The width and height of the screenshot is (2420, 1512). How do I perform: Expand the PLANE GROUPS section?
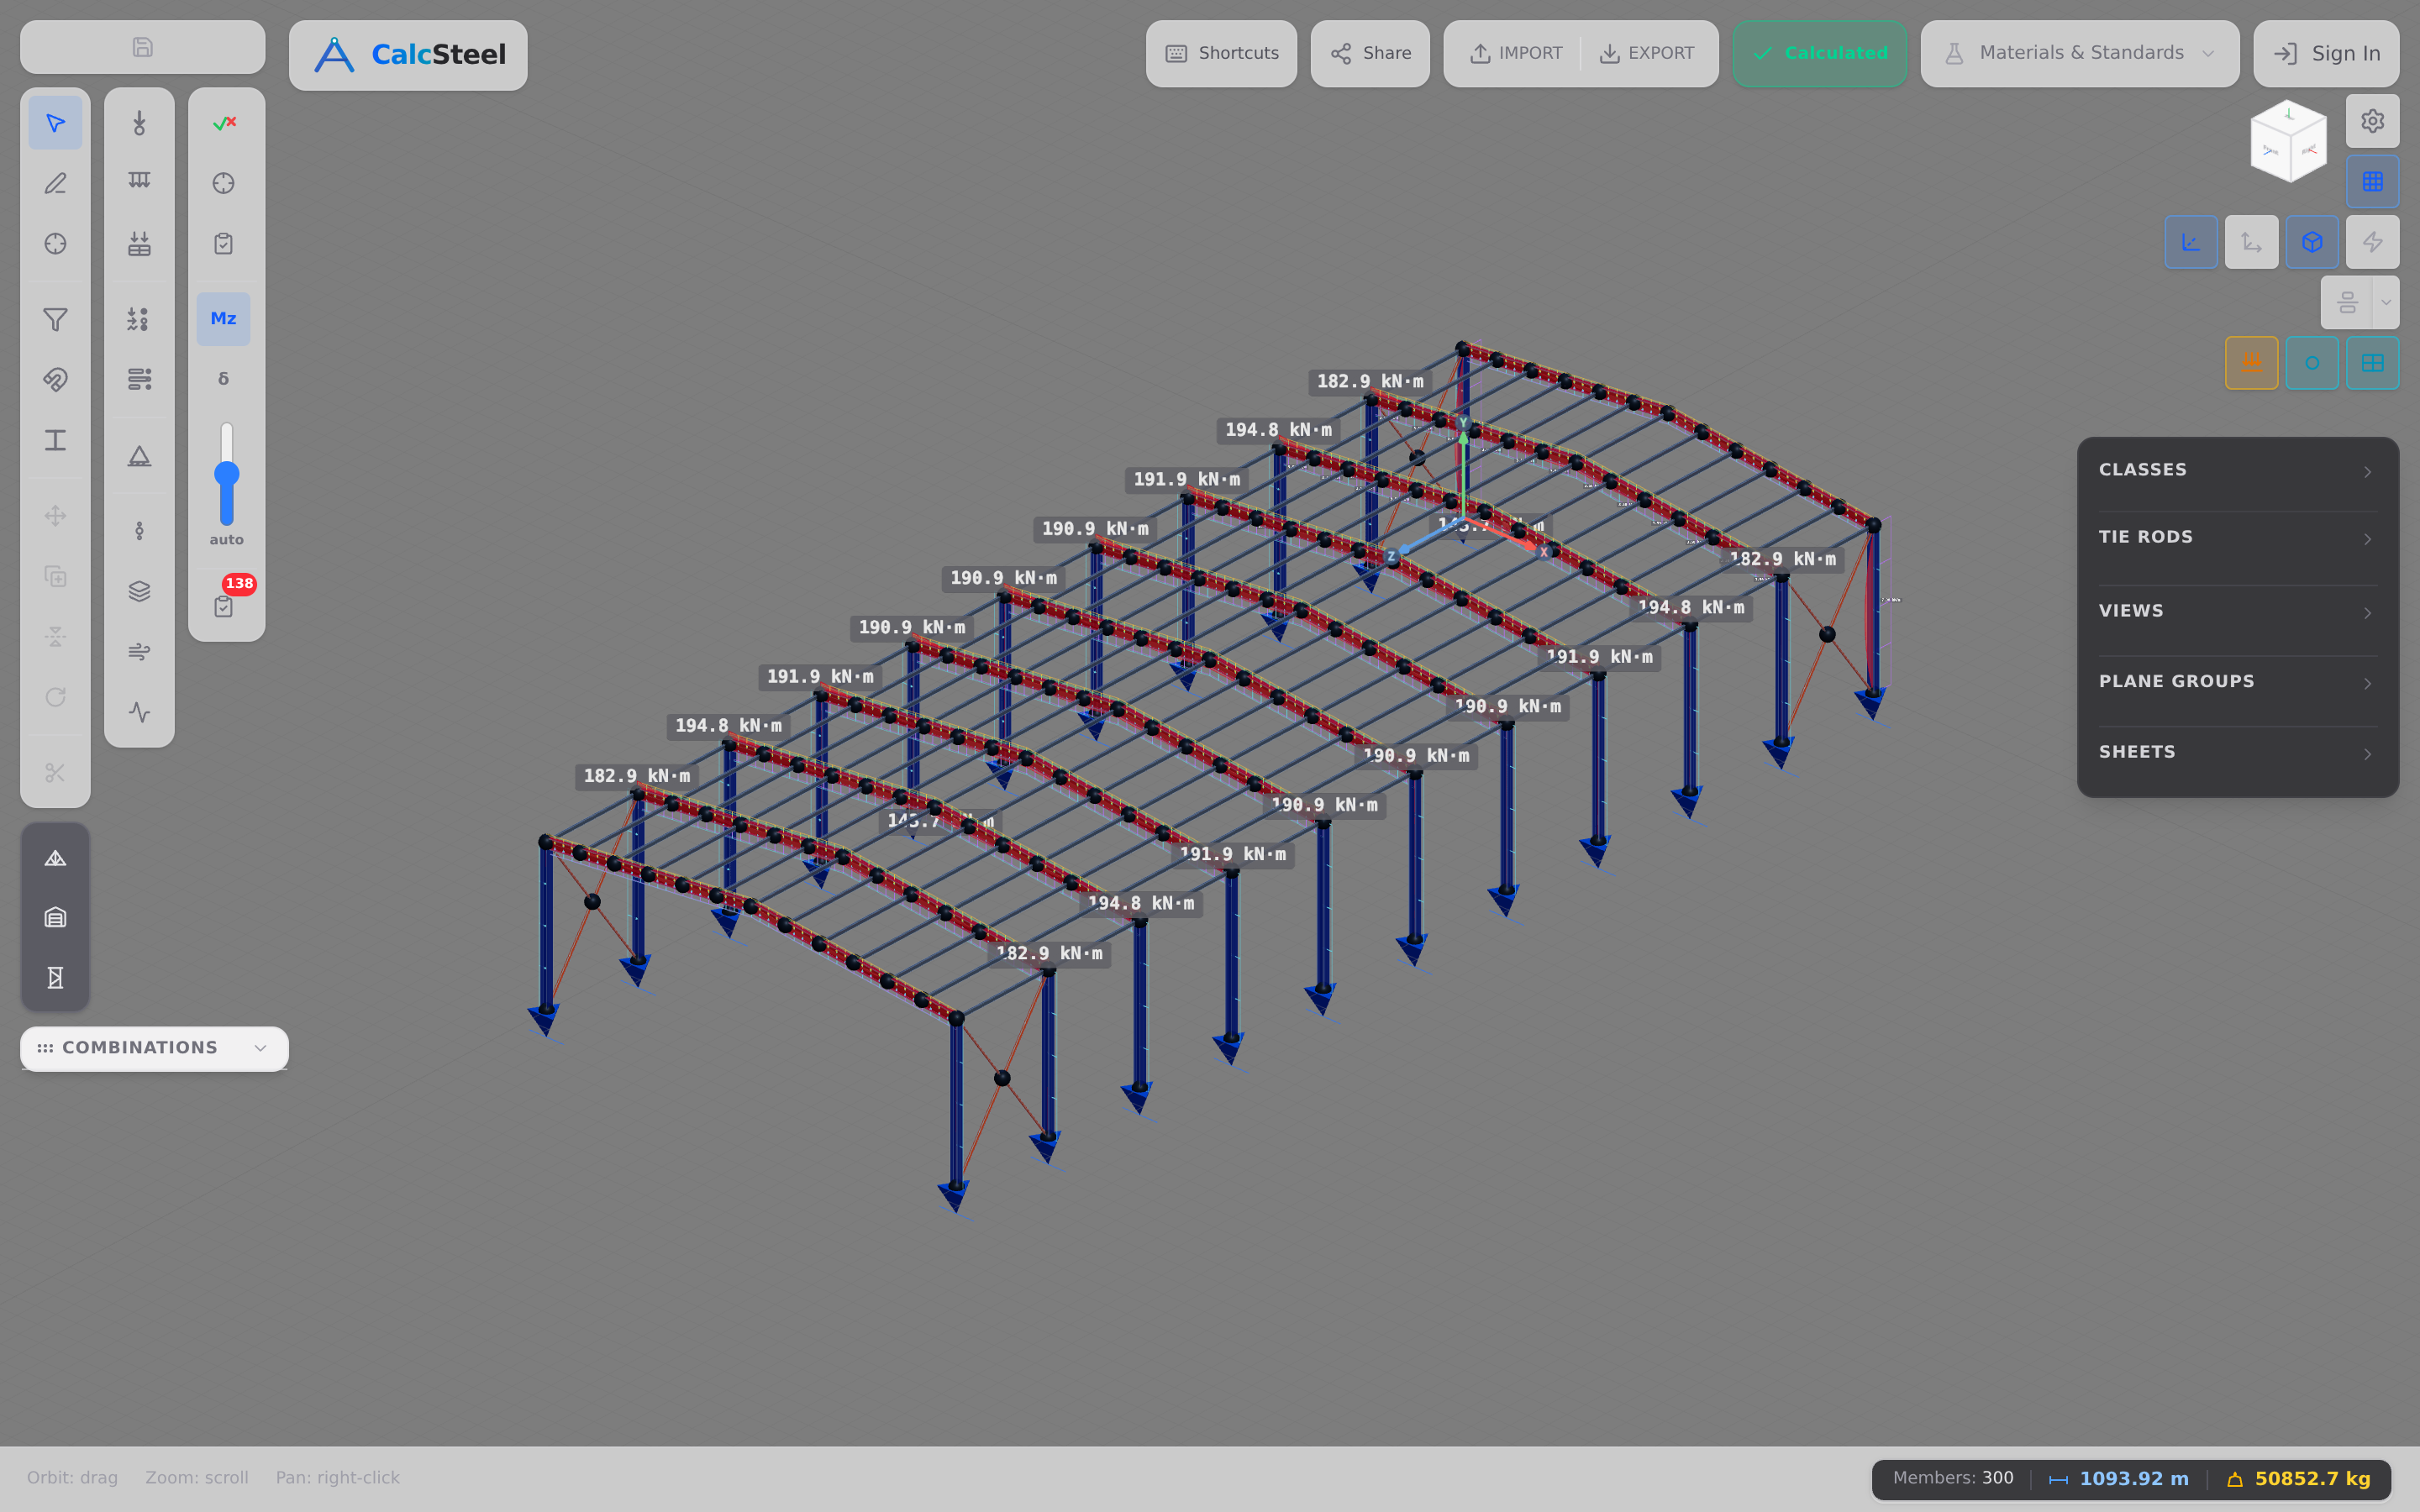pyautogui.click(x=2237, y=682)
